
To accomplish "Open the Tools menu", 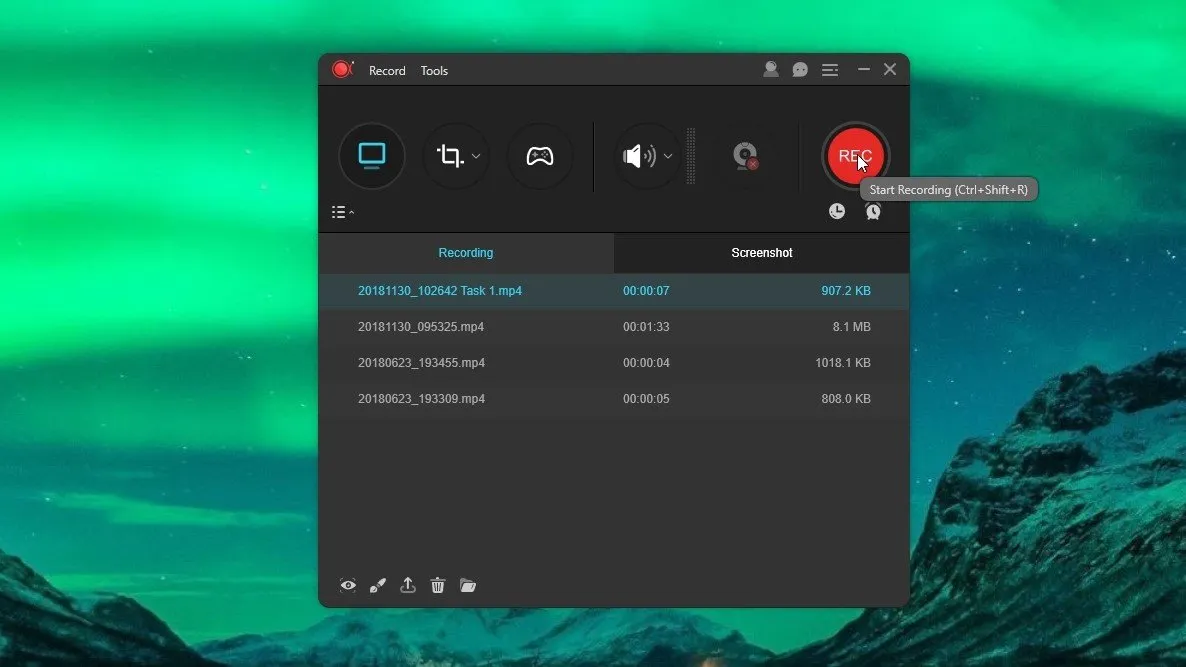I will coord(434,71).
